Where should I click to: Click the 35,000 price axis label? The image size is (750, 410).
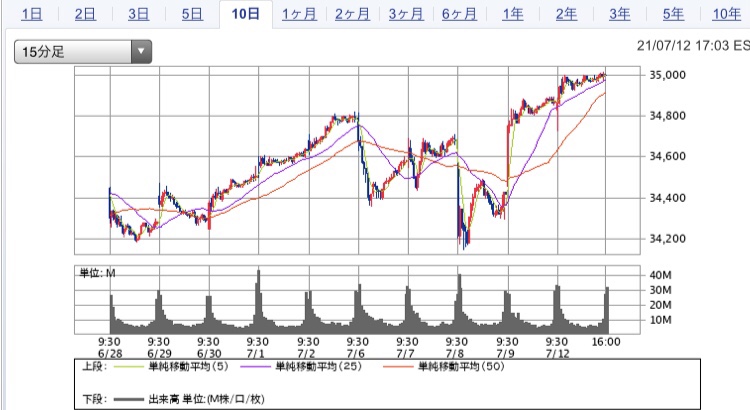click(667, 75)
